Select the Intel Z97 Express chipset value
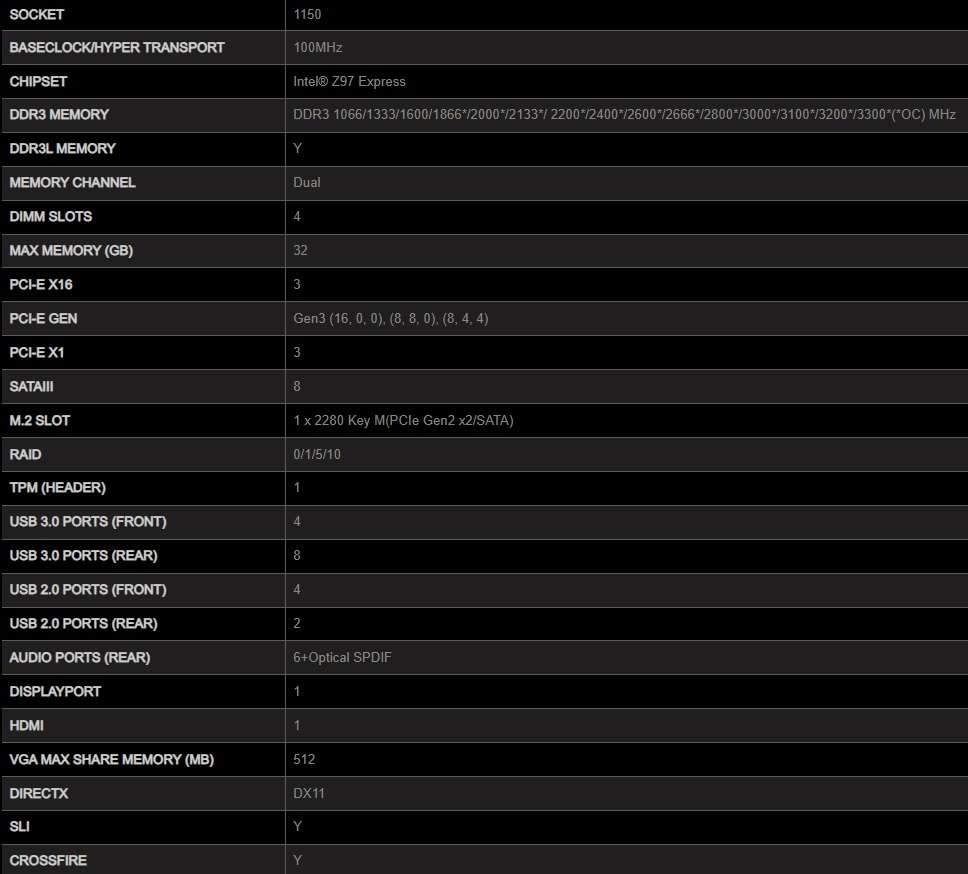 (x=349, y=81)
